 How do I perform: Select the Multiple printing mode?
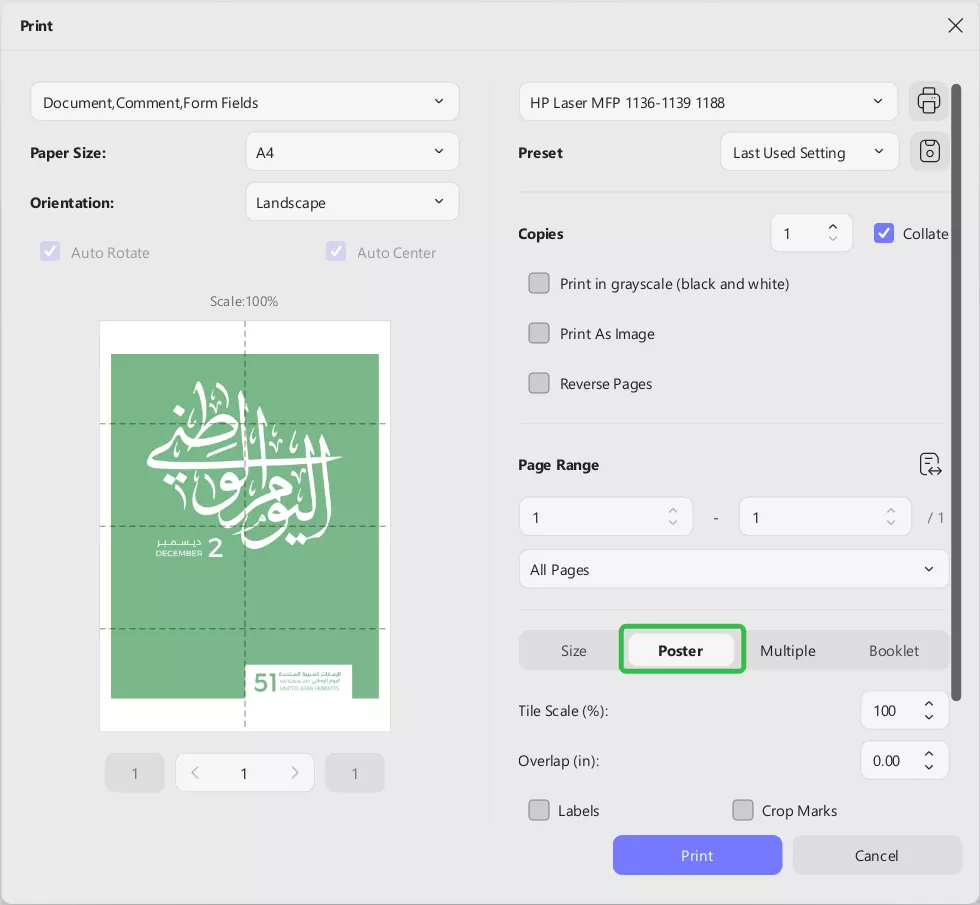pos(788,650)
